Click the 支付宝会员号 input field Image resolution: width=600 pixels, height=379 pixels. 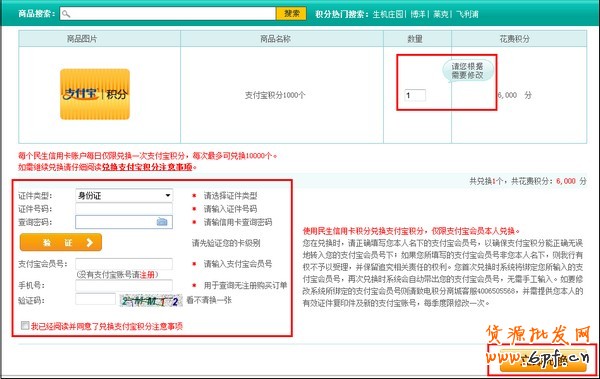coord(124,264)
